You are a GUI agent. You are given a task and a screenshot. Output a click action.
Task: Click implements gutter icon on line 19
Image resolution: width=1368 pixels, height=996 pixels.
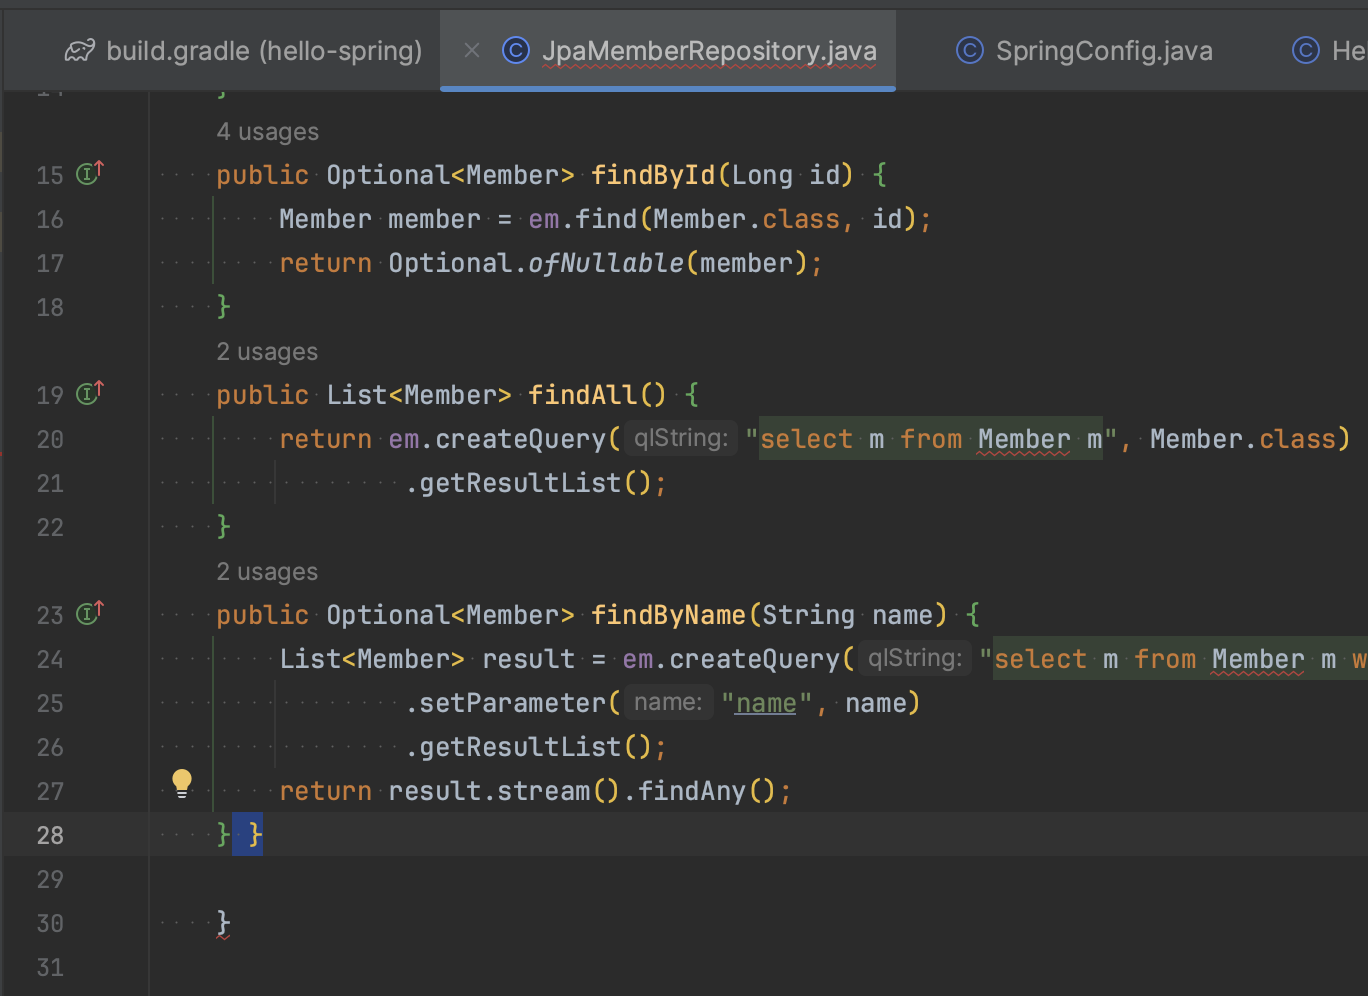click(x=90, y=394)
